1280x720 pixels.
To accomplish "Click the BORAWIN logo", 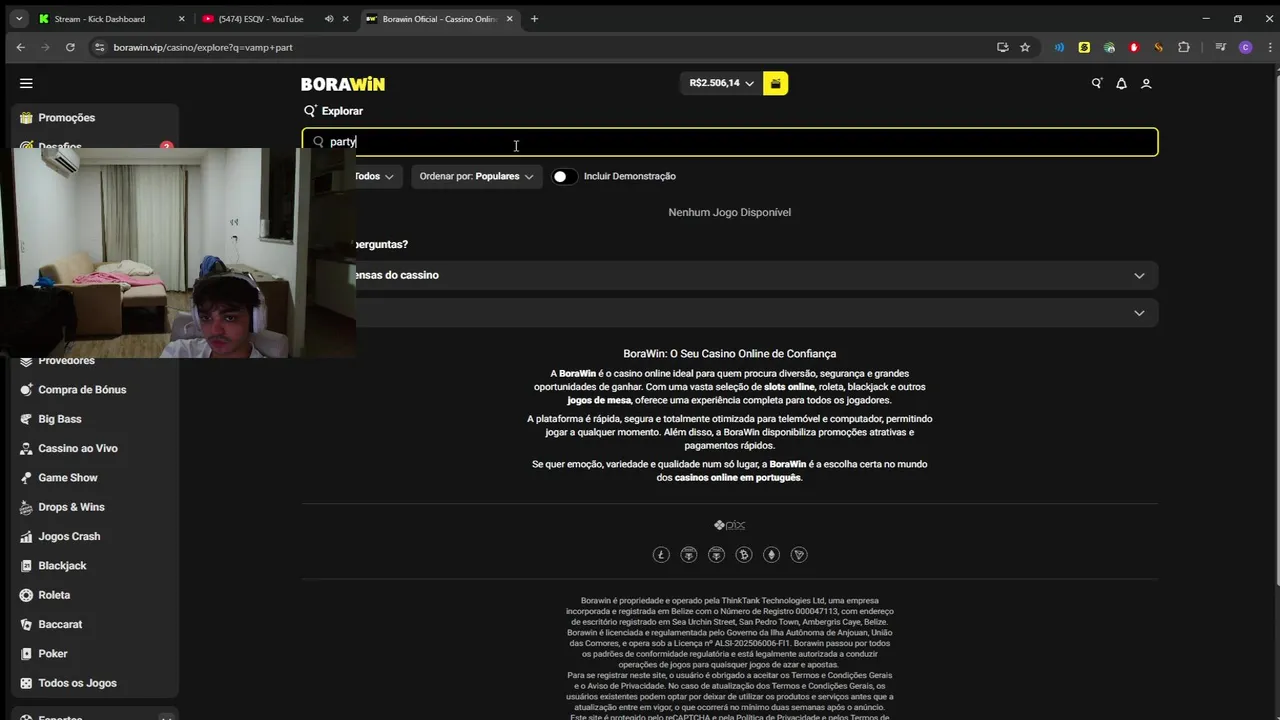I will pyautogui.click(x=343, y=84).
